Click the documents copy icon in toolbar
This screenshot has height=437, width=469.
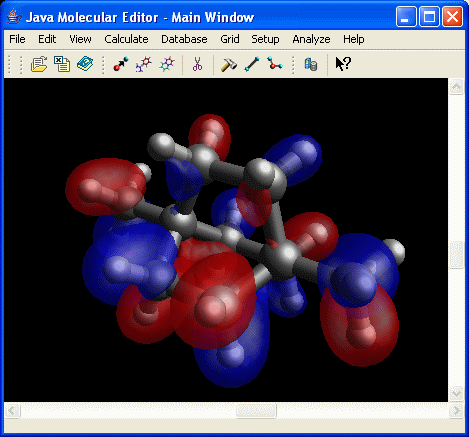[x=62, y=64]
